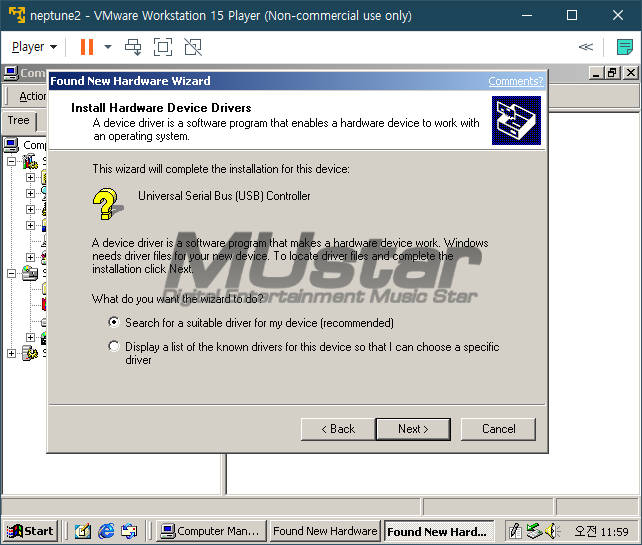Launch Internet Explorer from quick launch
This screenshot has height=545, width=642.
coord(106,531)
